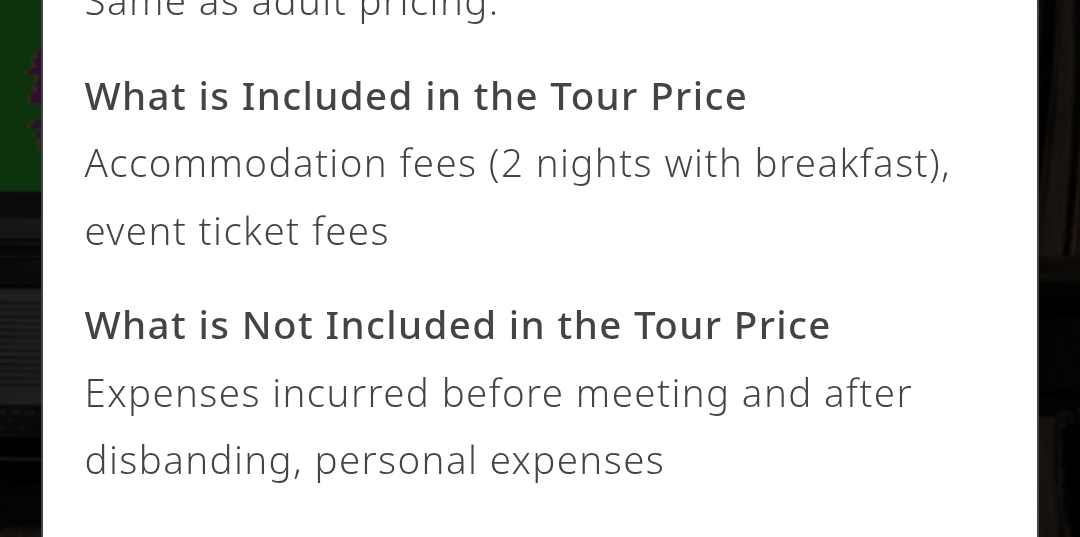Click the green backdrop area left of the dialog
The image size is (1080, 537).
[x=21, y=96]
